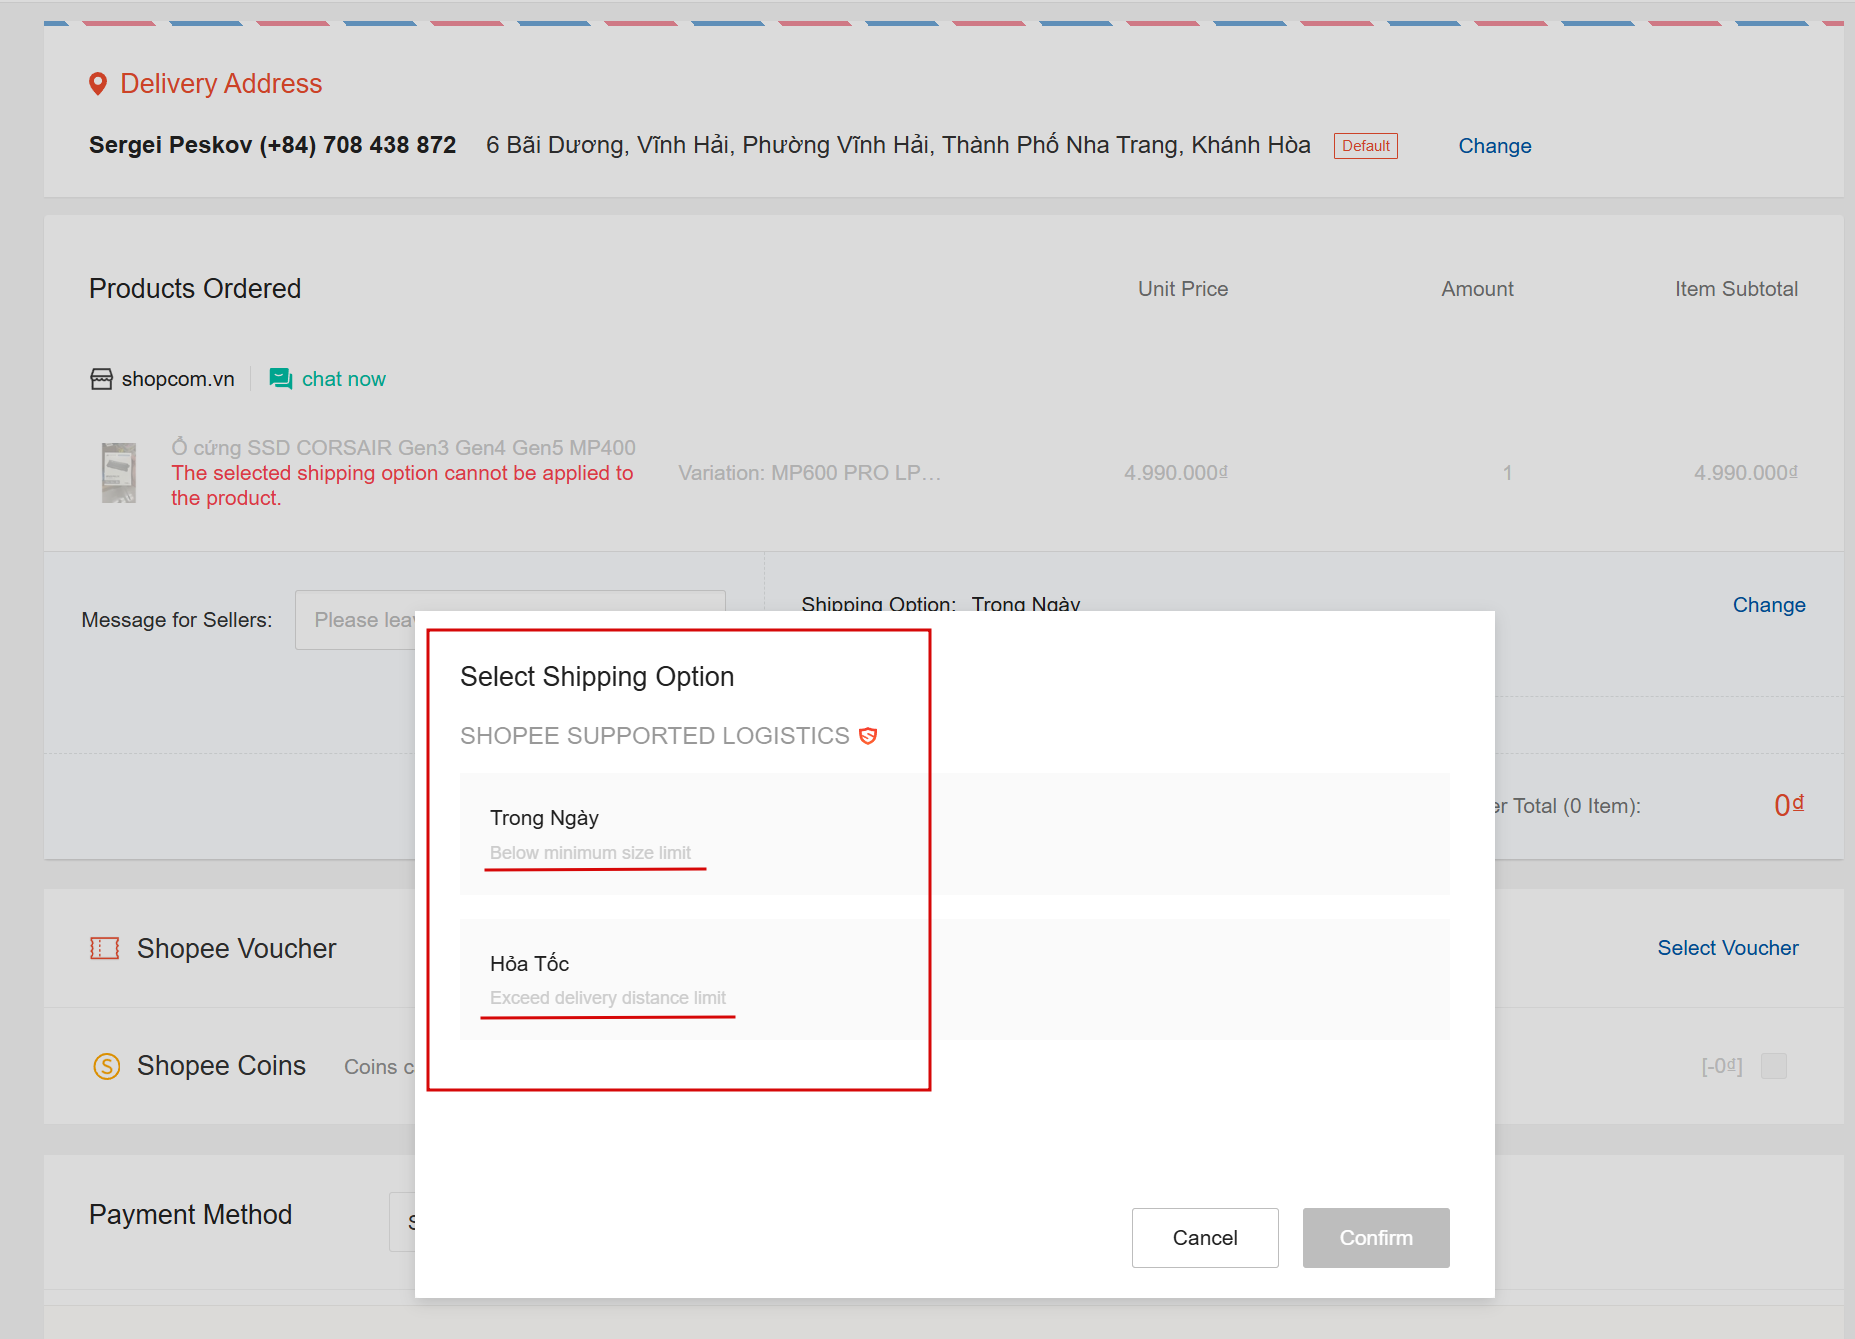The height and width of the screenshot is (1339, 1855).
Task: Click the shopcom.vn store icon
Action: click(x=102, y=379)
